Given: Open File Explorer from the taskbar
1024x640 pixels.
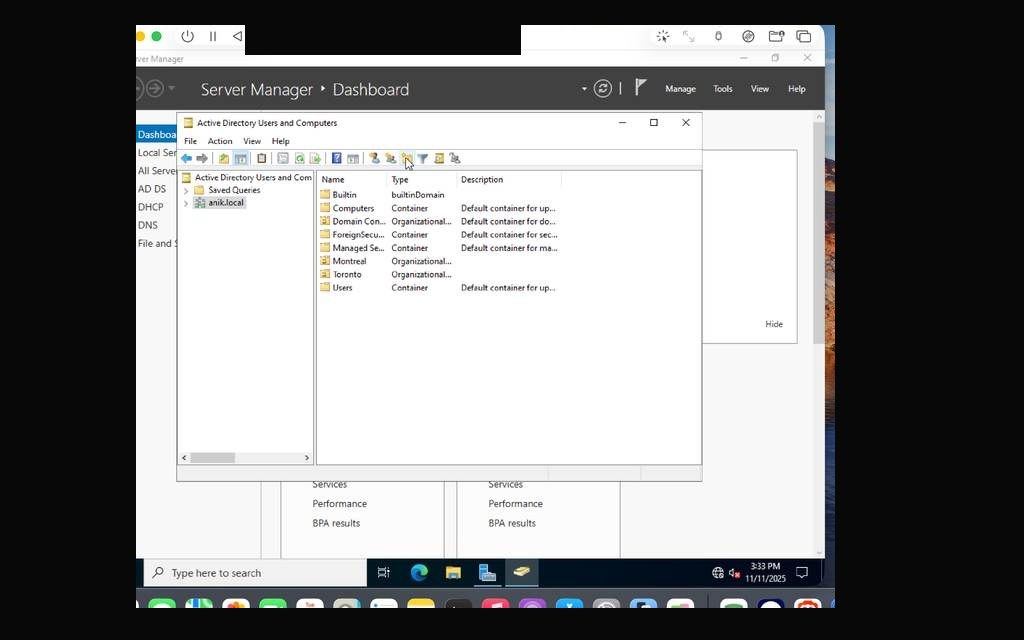Looking at the screenshot, I should click(x=453, y=573).
